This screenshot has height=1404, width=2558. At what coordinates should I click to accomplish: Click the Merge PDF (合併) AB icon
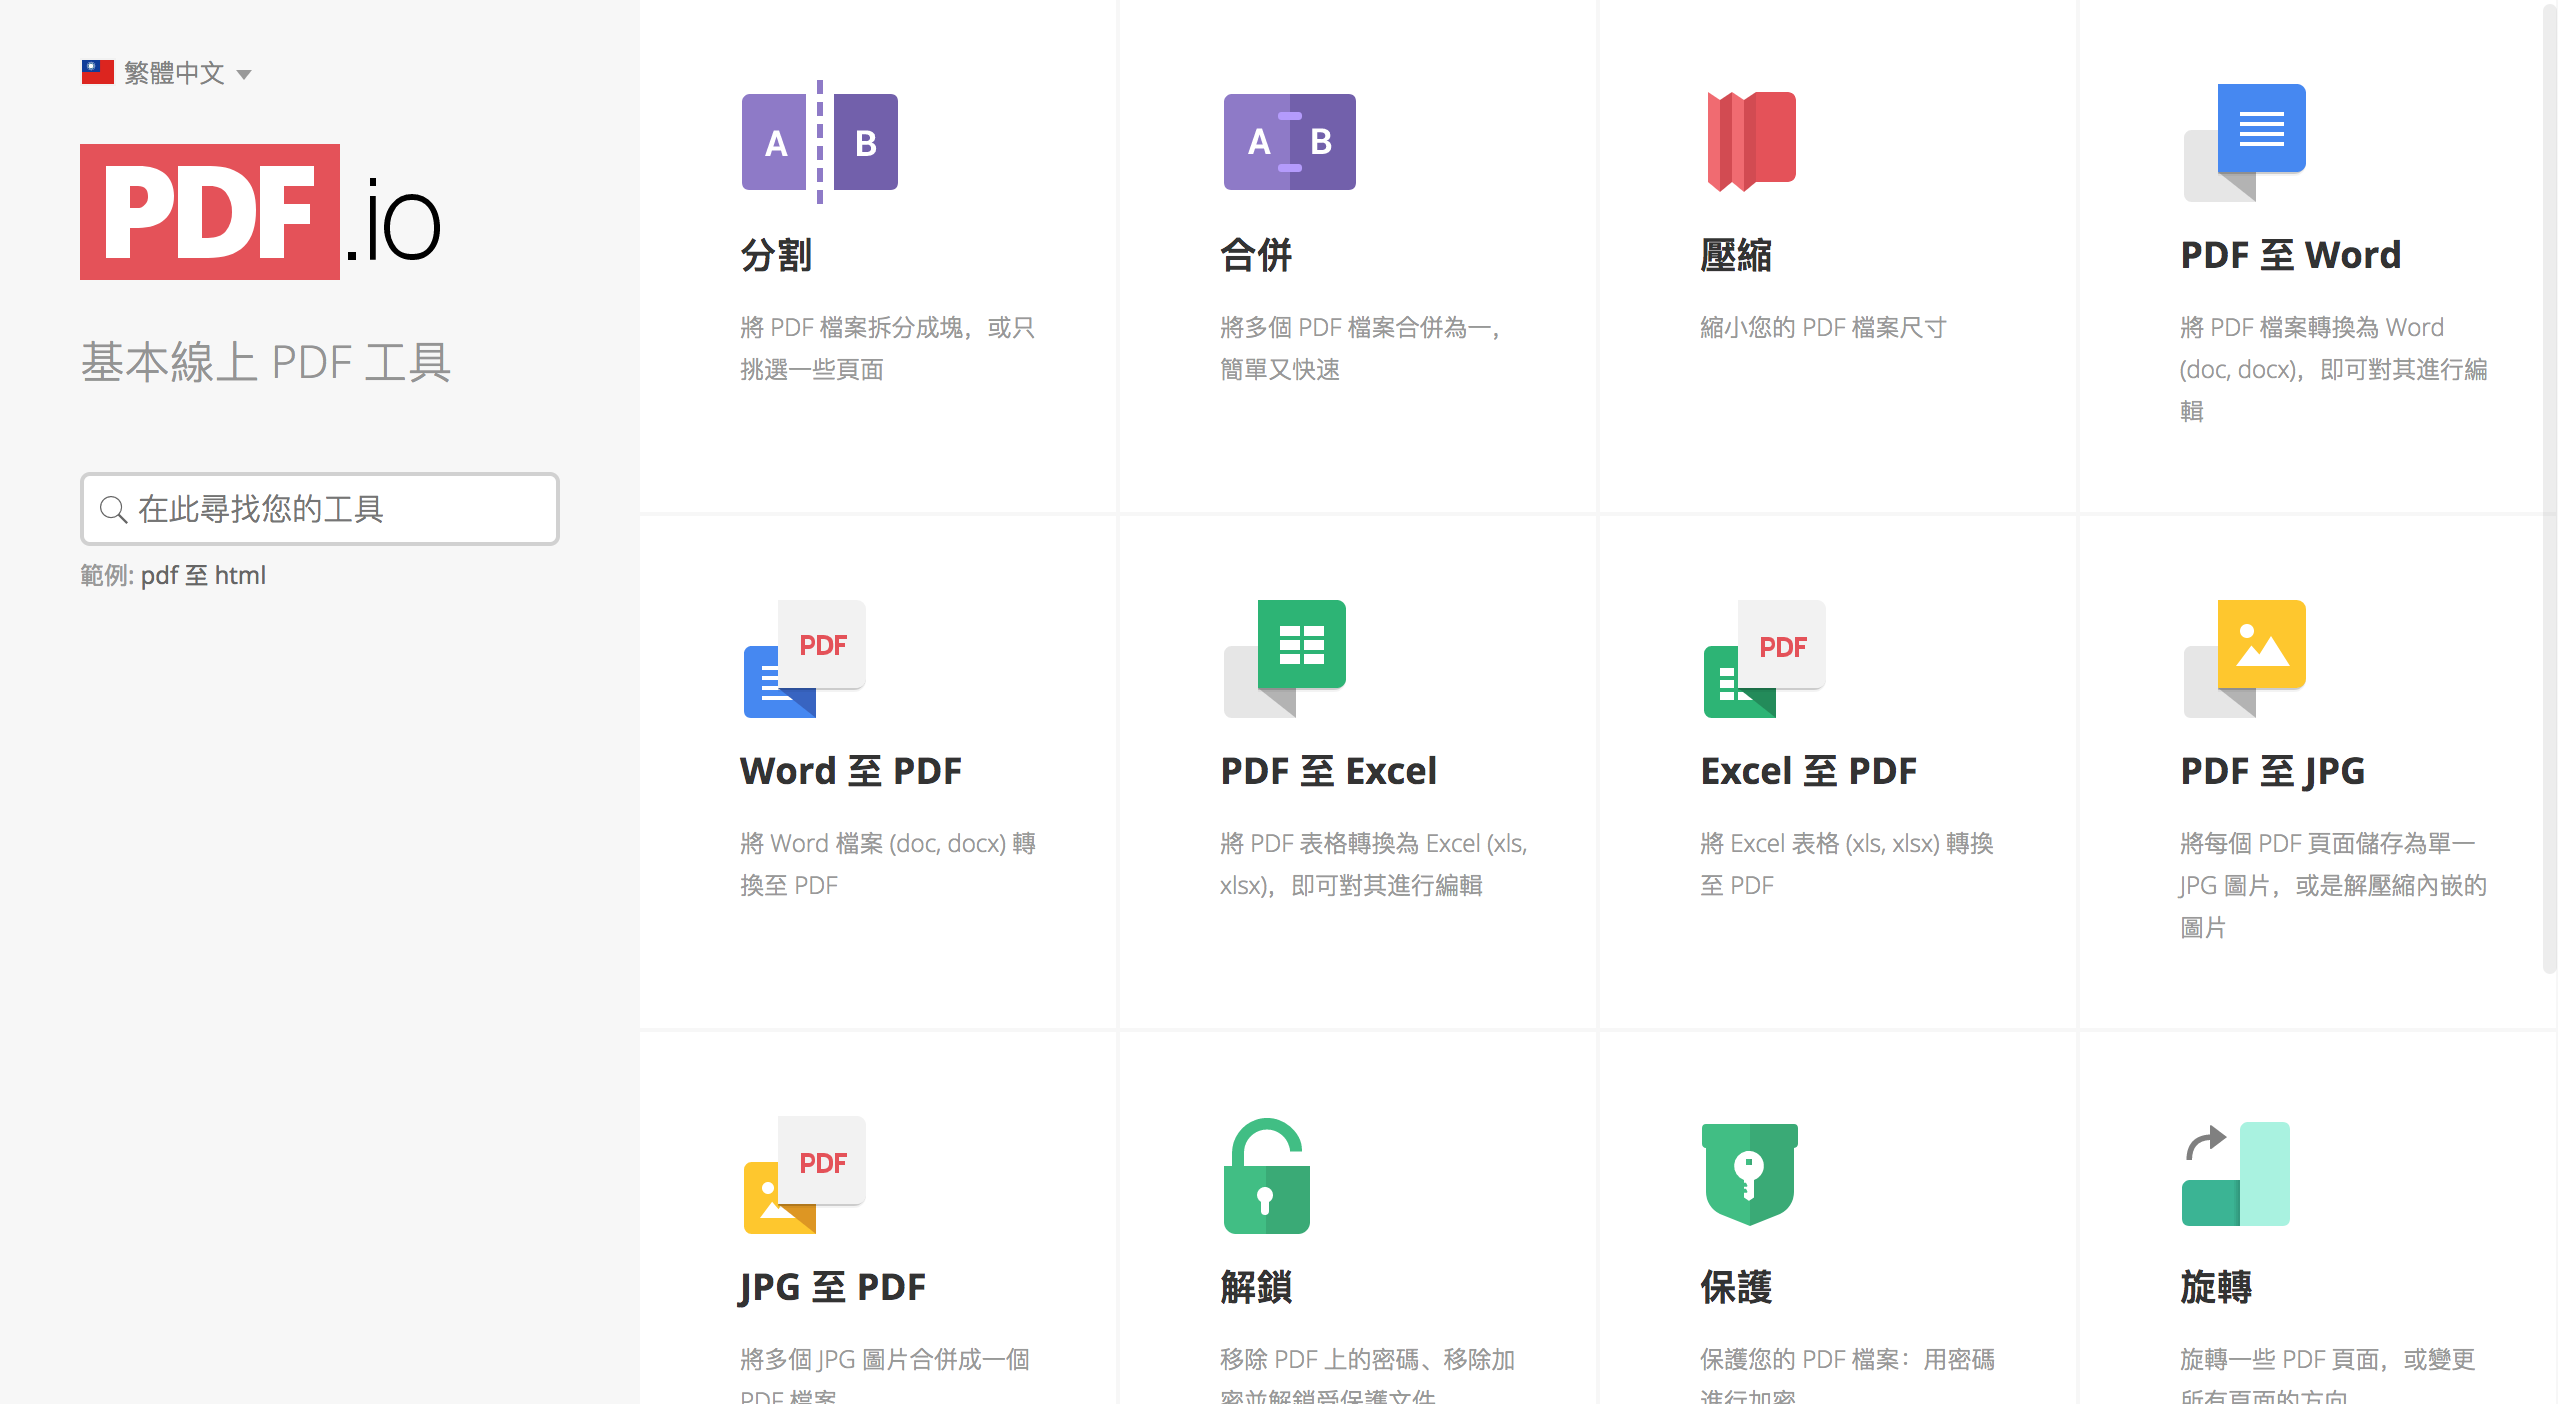[x=1289, y=142]
